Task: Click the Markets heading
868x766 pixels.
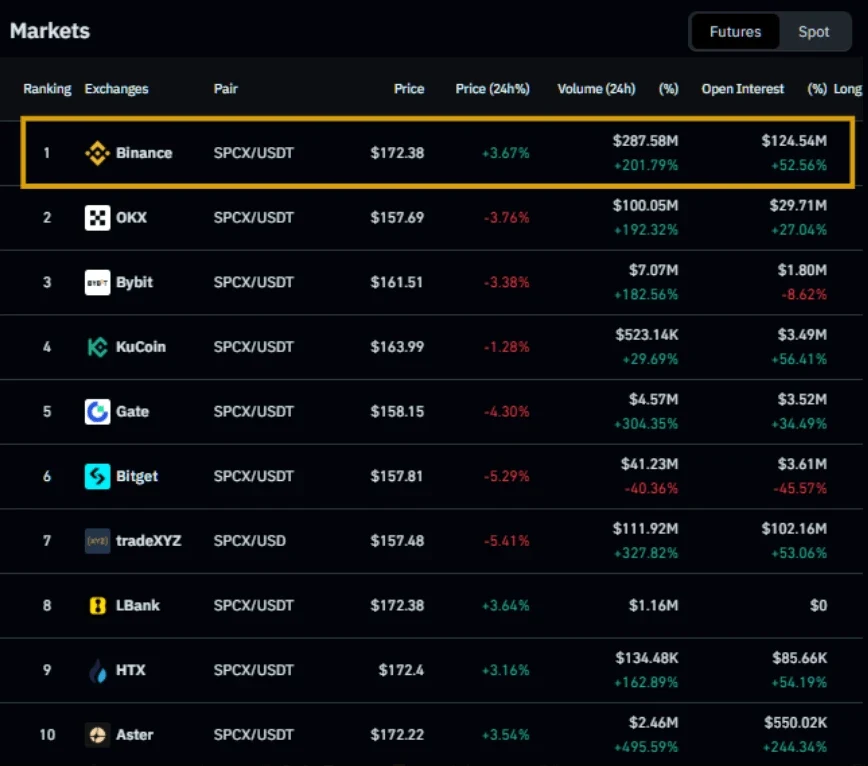Action: 50,31
